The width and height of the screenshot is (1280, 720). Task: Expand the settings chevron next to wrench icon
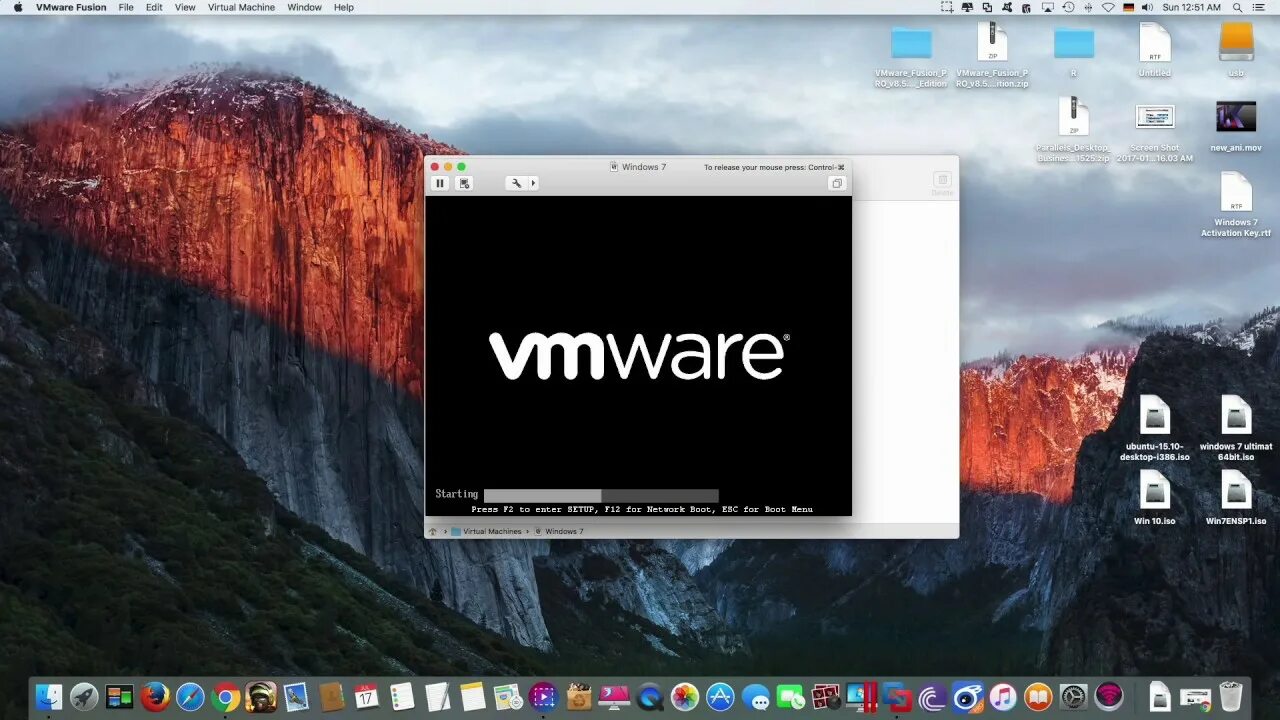[x=533, y=183]
